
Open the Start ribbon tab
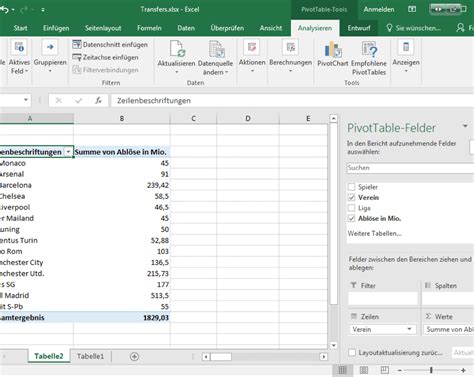click(x=20, y=28)
